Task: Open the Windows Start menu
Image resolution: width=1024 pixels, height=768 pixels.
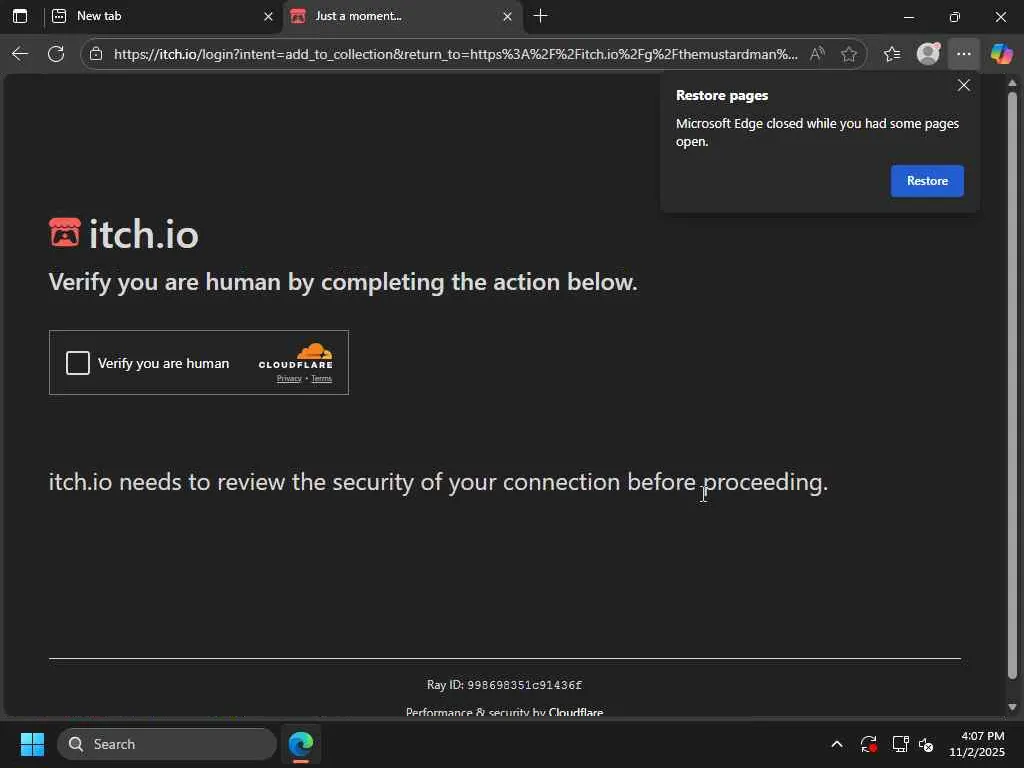Action: tap(32, 744)
